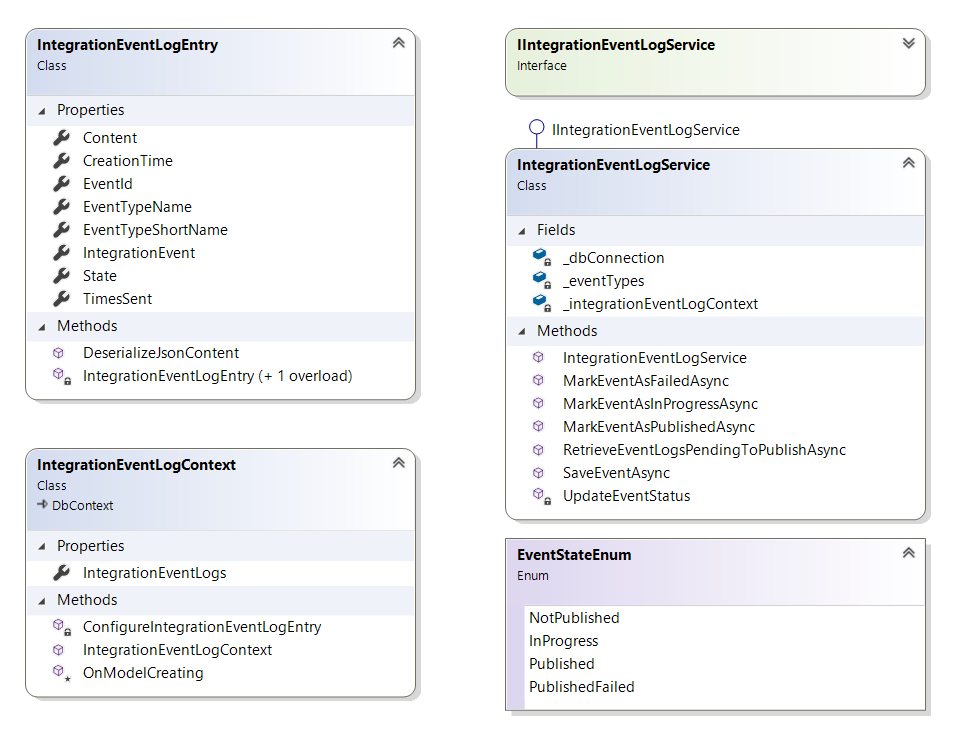Image resolution: width=954 pixels, height=740 pixels.
Task: Select the EventTypeShortName property
Action: [155, 230]
